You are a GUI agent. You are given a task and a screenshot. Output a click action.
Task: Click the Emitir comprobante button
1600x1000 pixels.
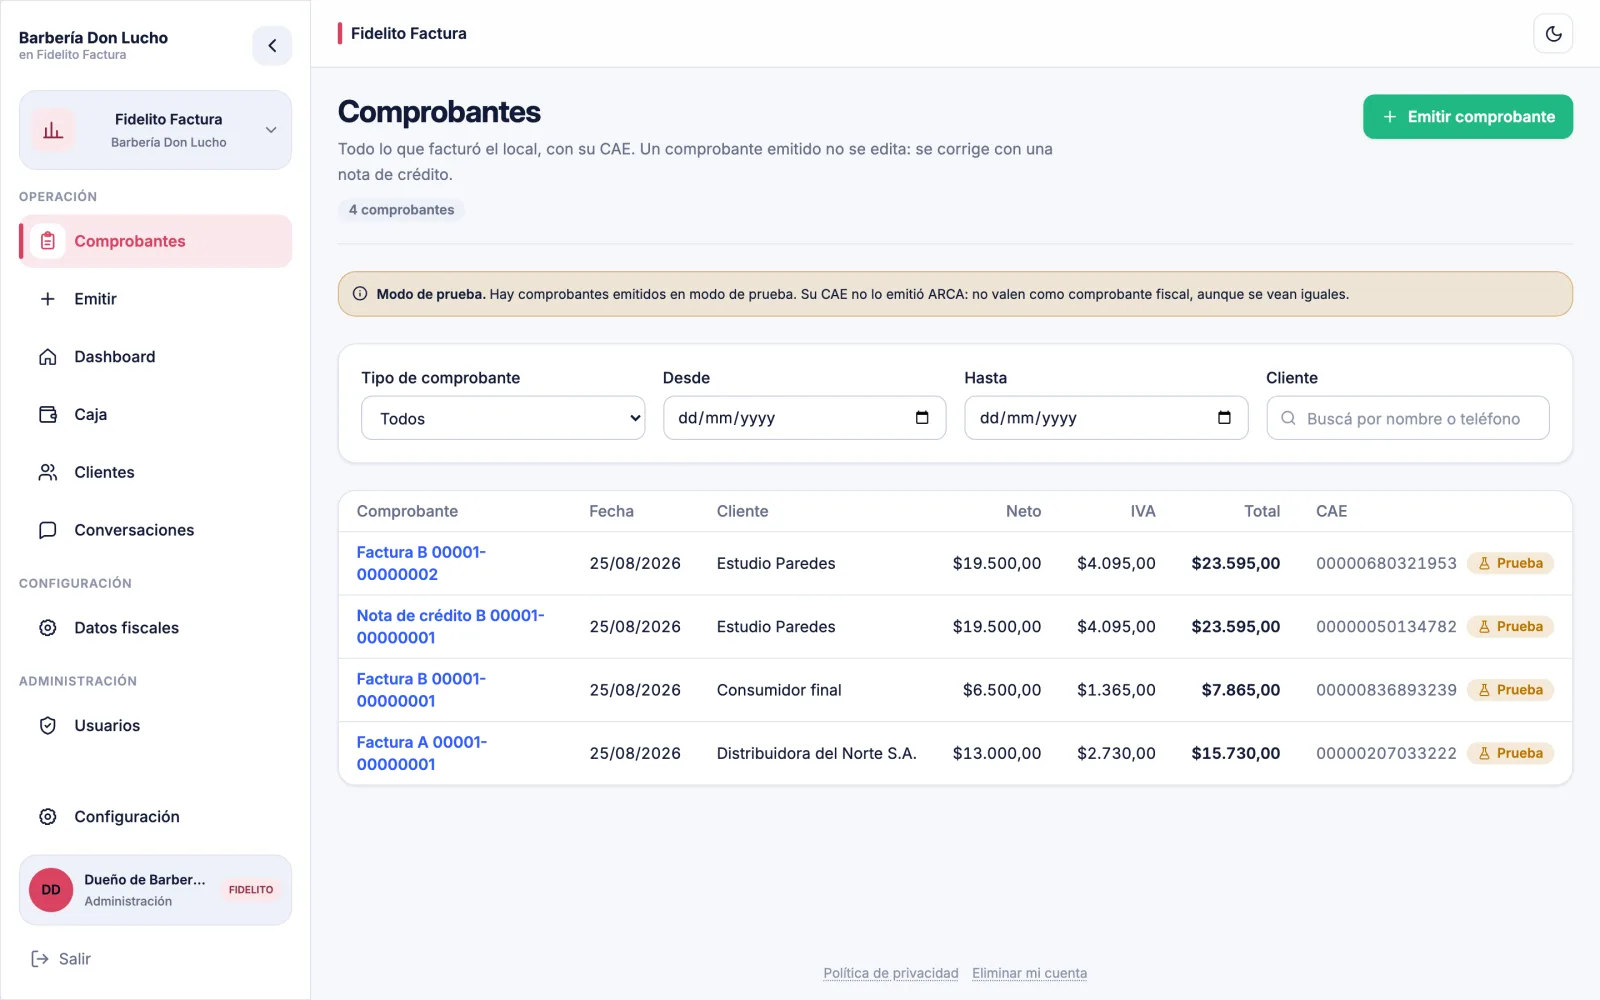[x=1468, y=117]
